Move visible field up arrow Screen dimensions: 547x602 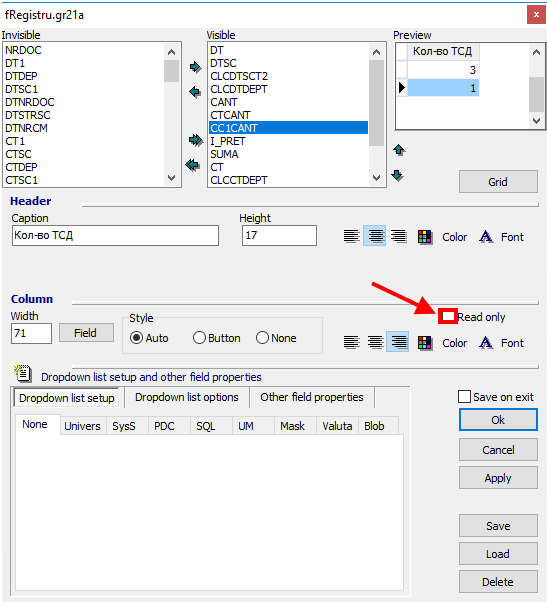tap(399, 150)
